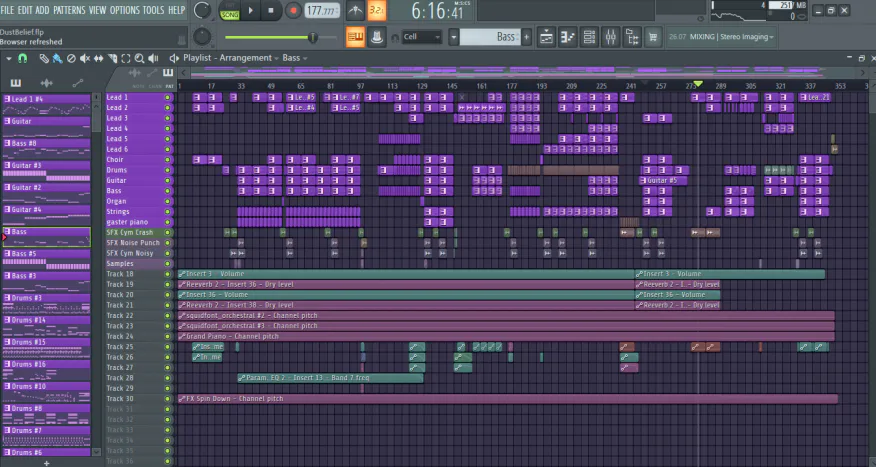Image resolution: width=876 pixels, height=467 pixels.
Task: Expand the MIXING | Stereo Imaging hint dropdown
Action: click(x=772, y=37)
